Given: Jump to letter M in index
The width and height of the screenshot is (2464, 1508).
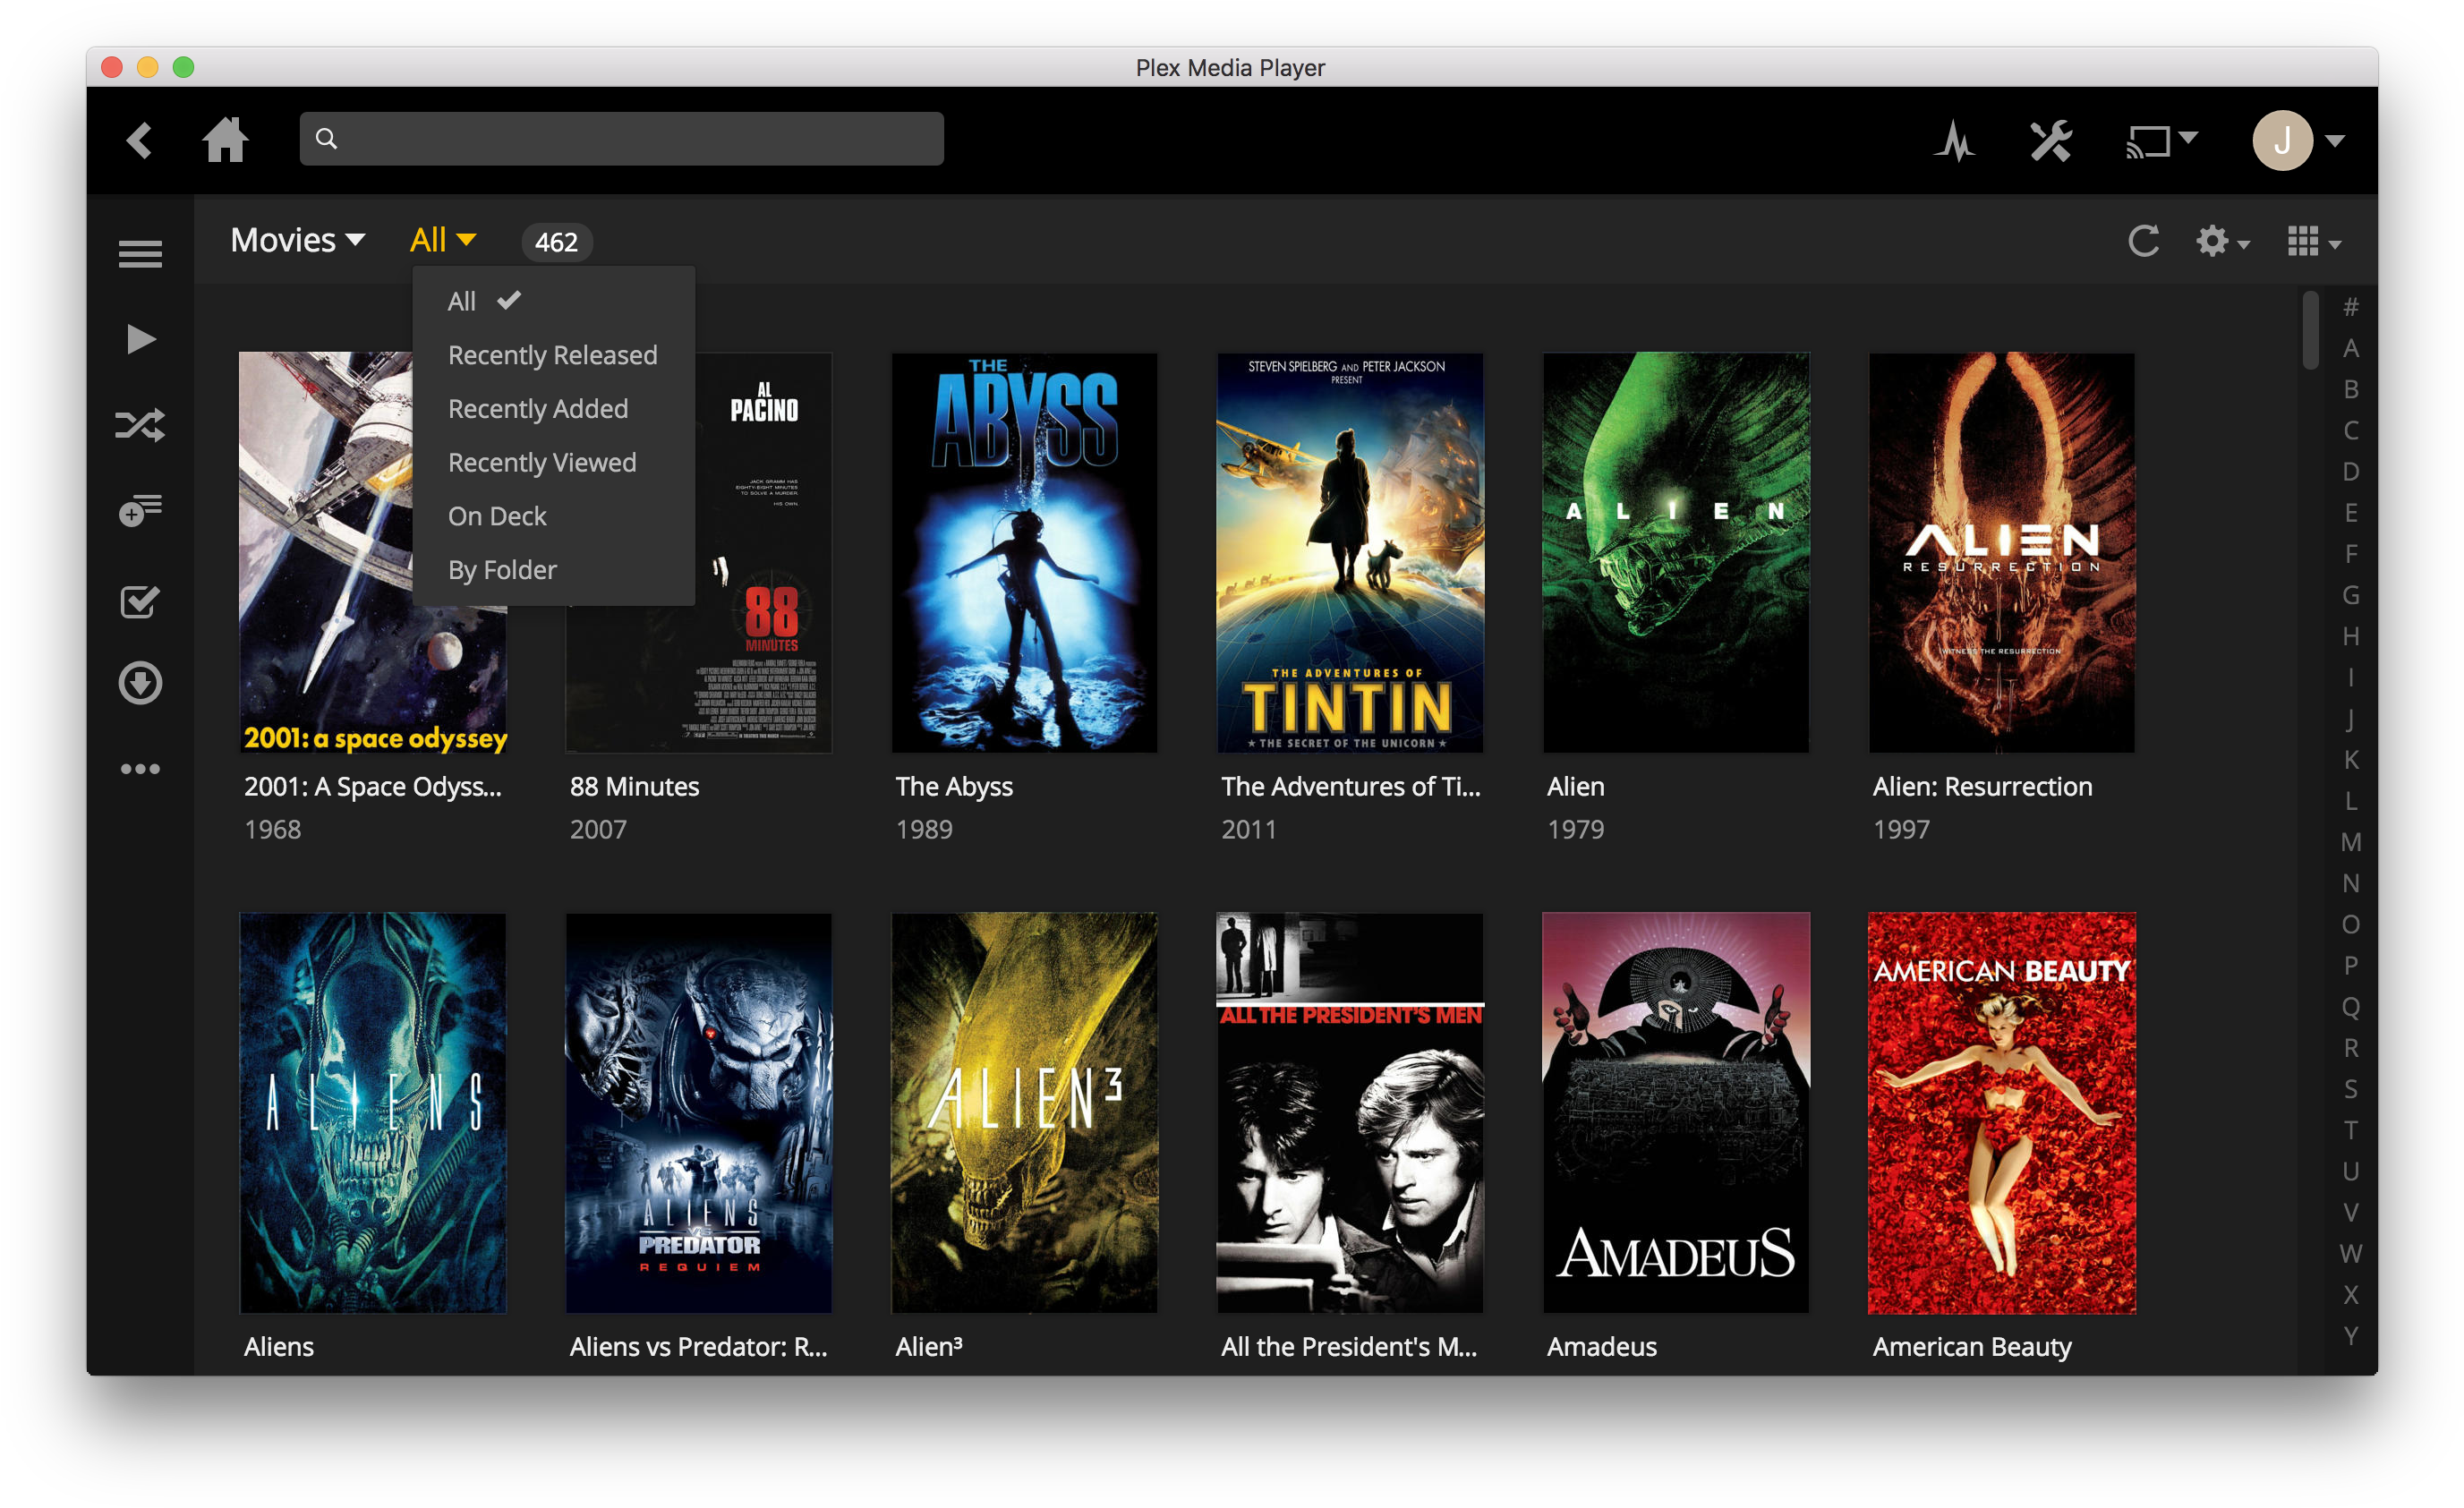Looking at the screenshot, I should pos(2351,842).
